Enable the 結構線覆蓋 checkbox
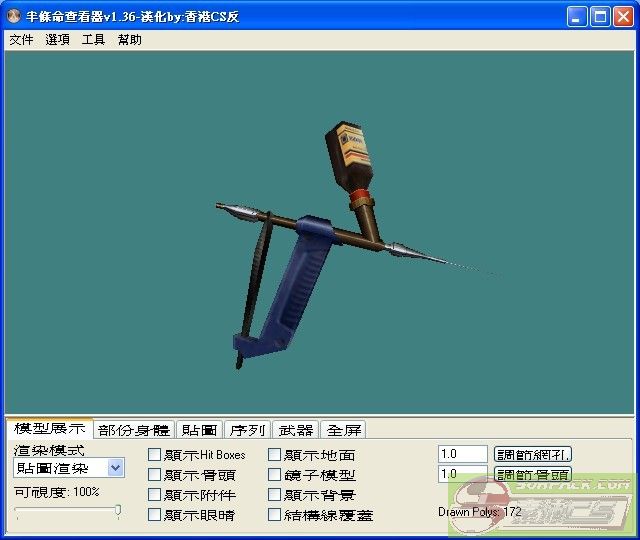The height and width of the screenshot is (540, 640). click(x=274, y=515)
